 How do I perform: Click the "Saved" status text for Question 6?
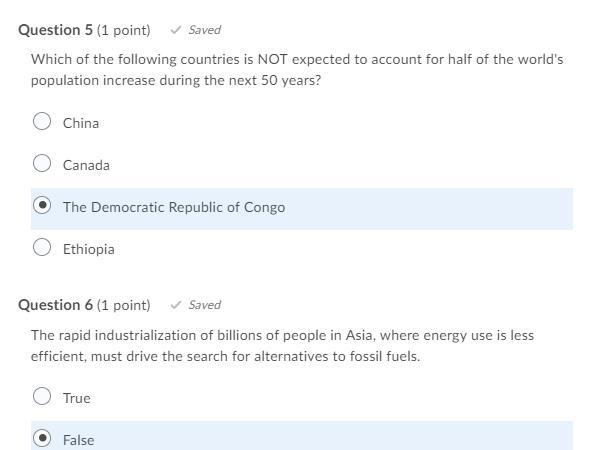204,305
